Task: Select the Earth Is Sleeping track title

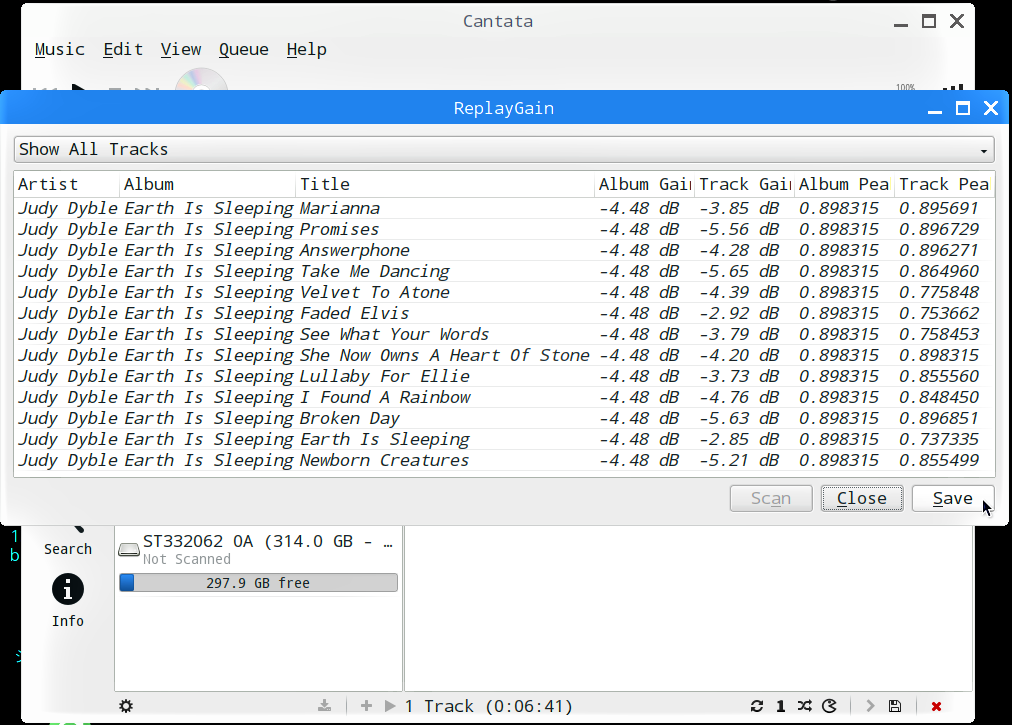Action: 385,440
